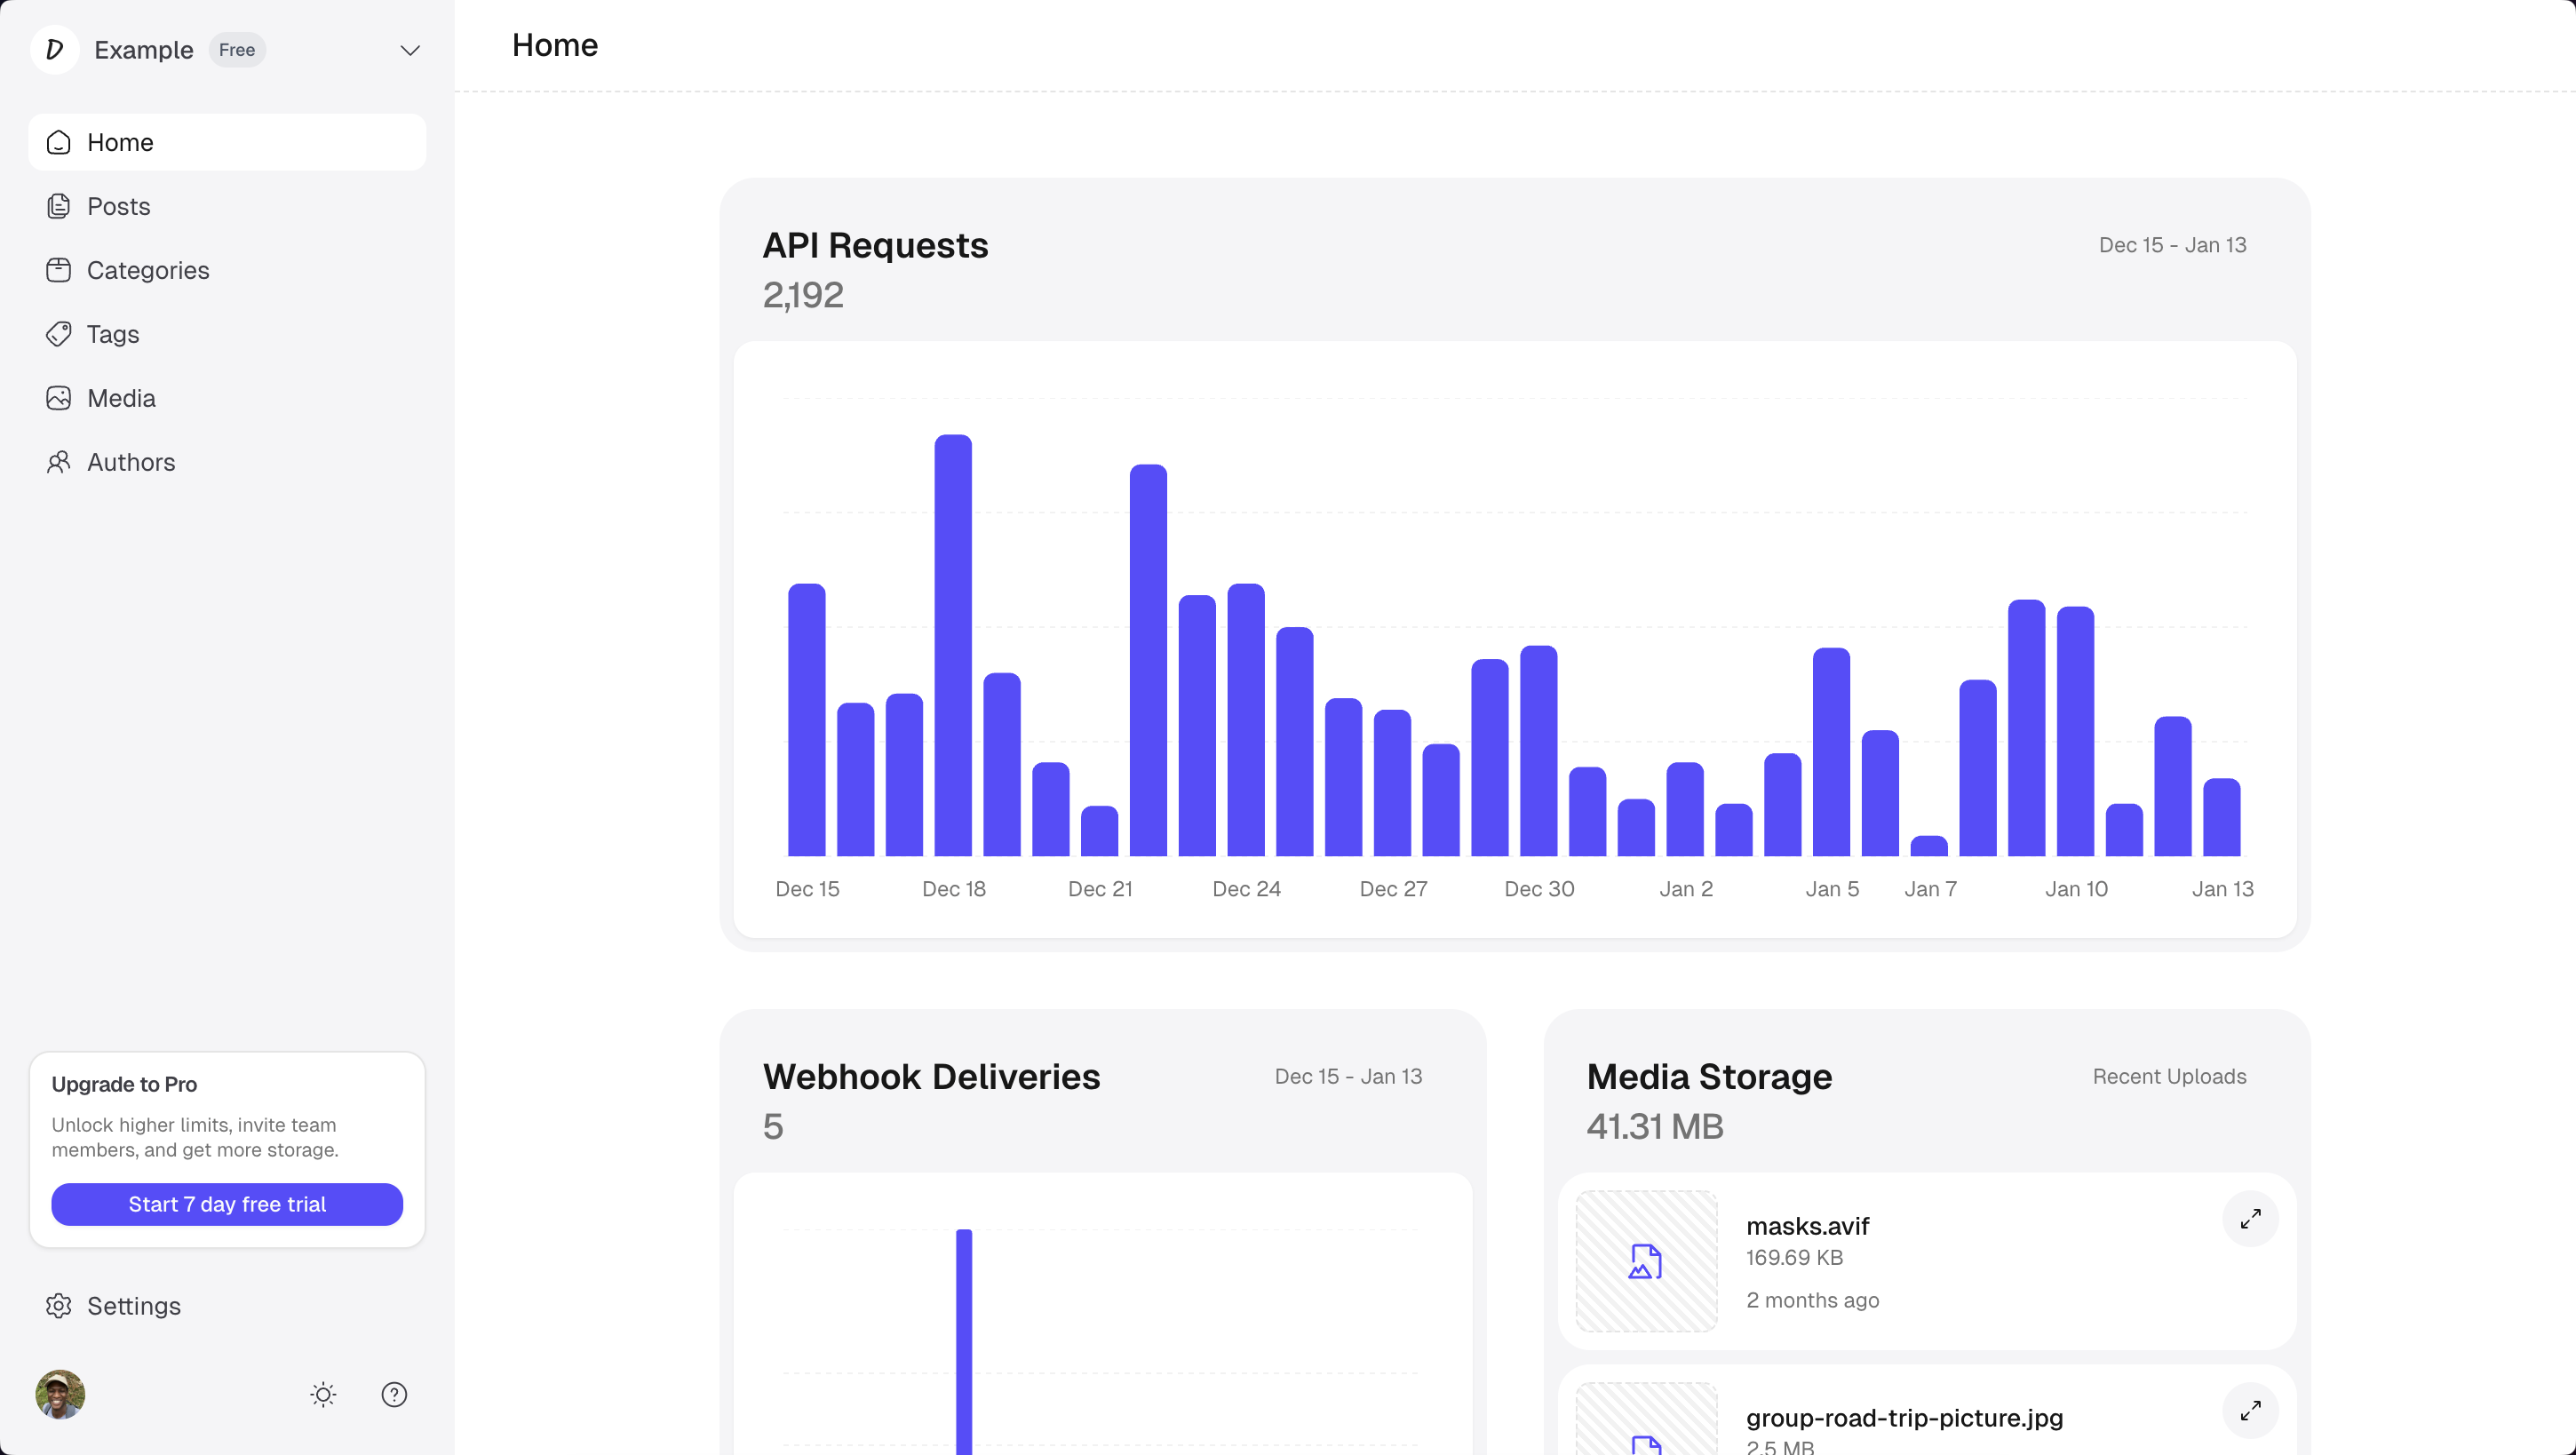
Task: Click the Categories sidebar icon
Action: pos(58,270)
